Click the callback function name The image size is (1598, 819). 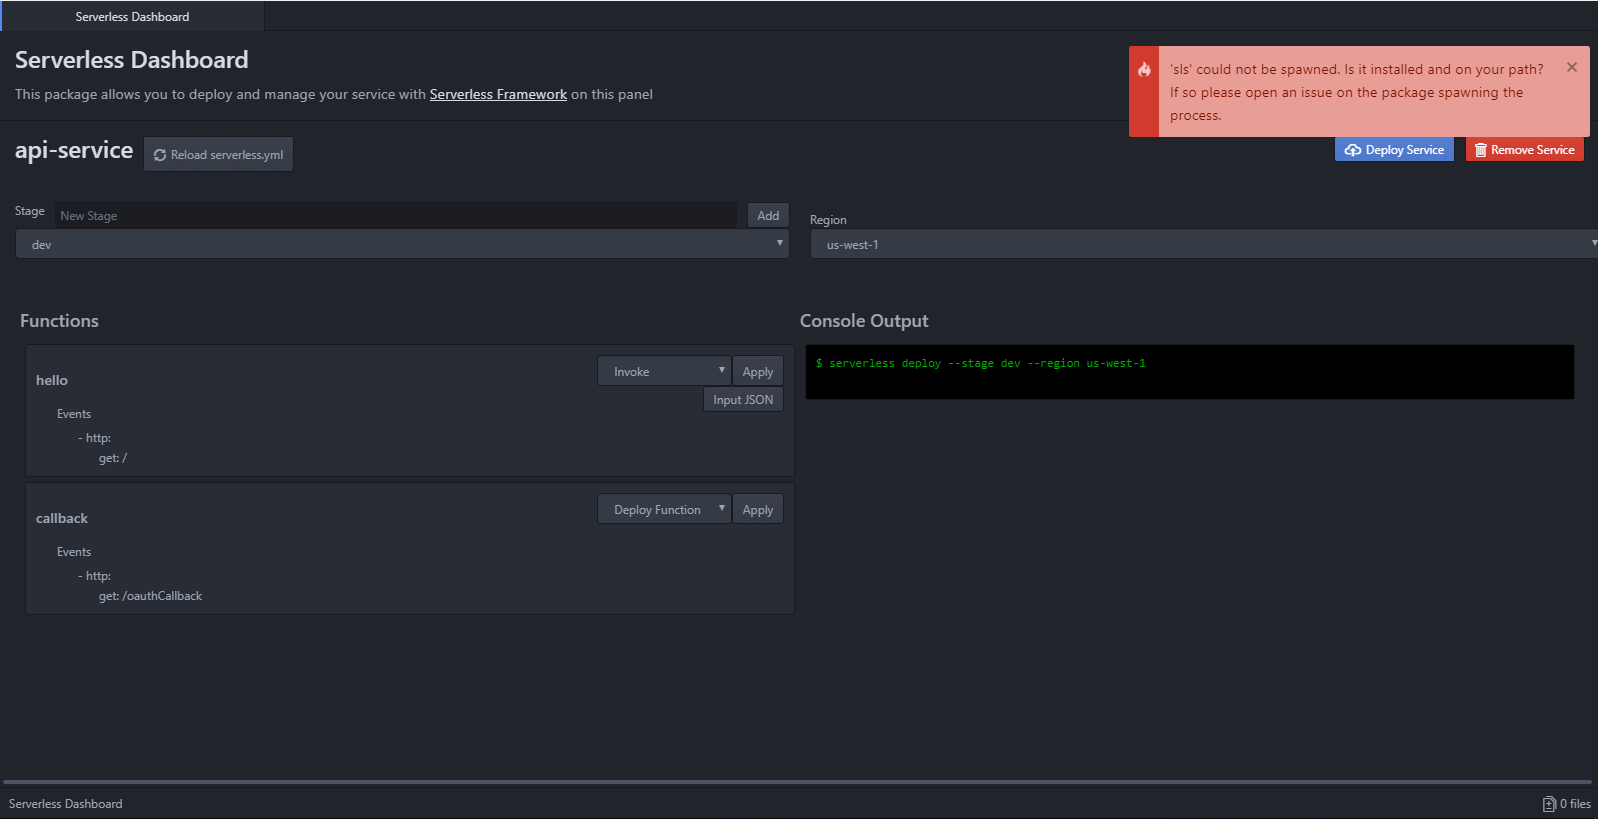pos(62,518)
